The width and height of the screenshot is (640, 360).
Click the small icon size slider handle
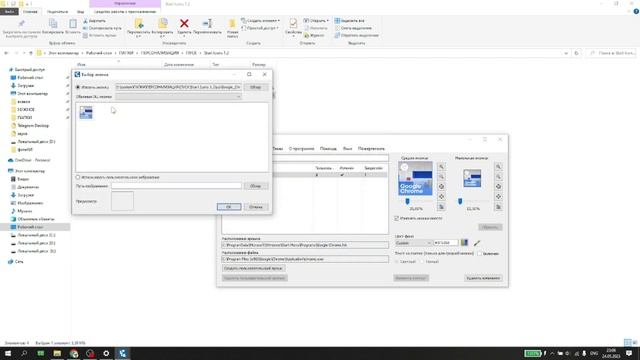pyautogui.click(x=460, y=201)
